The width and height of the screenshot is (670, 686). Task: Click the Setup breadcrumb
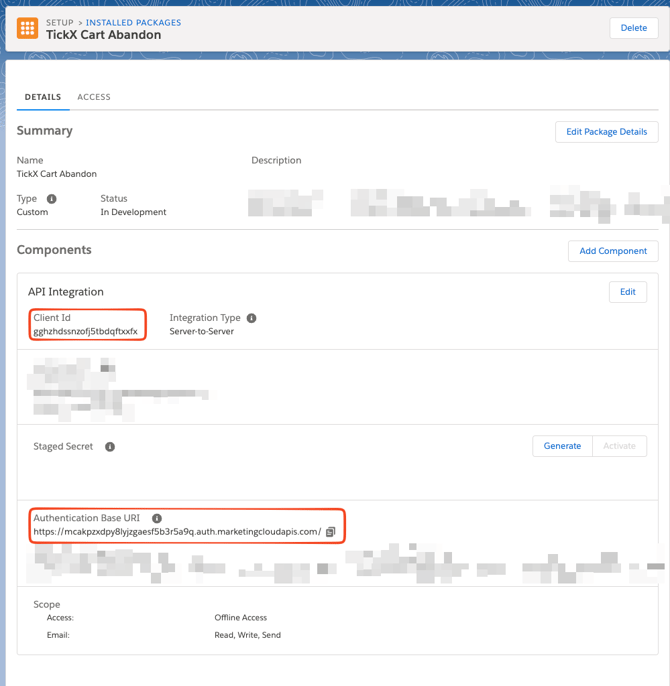click(x=60, y=22)
